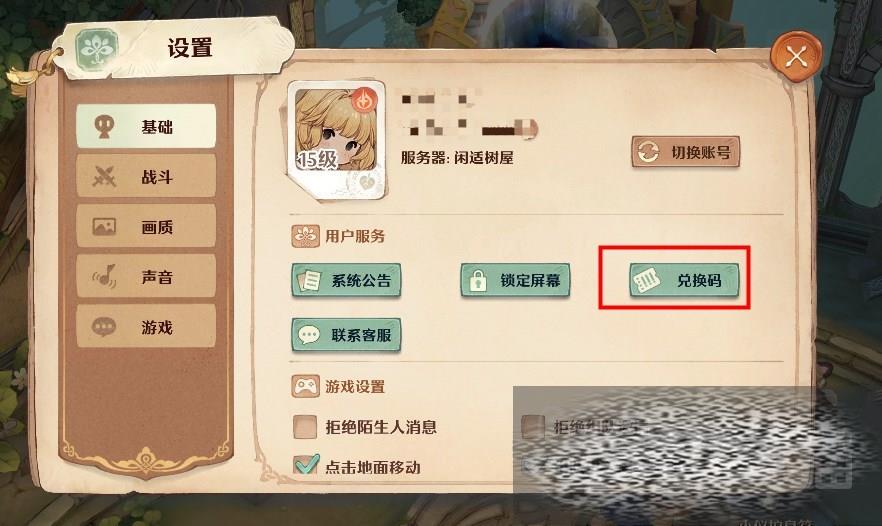Click the picture icon beside 画质

(104, 227)
